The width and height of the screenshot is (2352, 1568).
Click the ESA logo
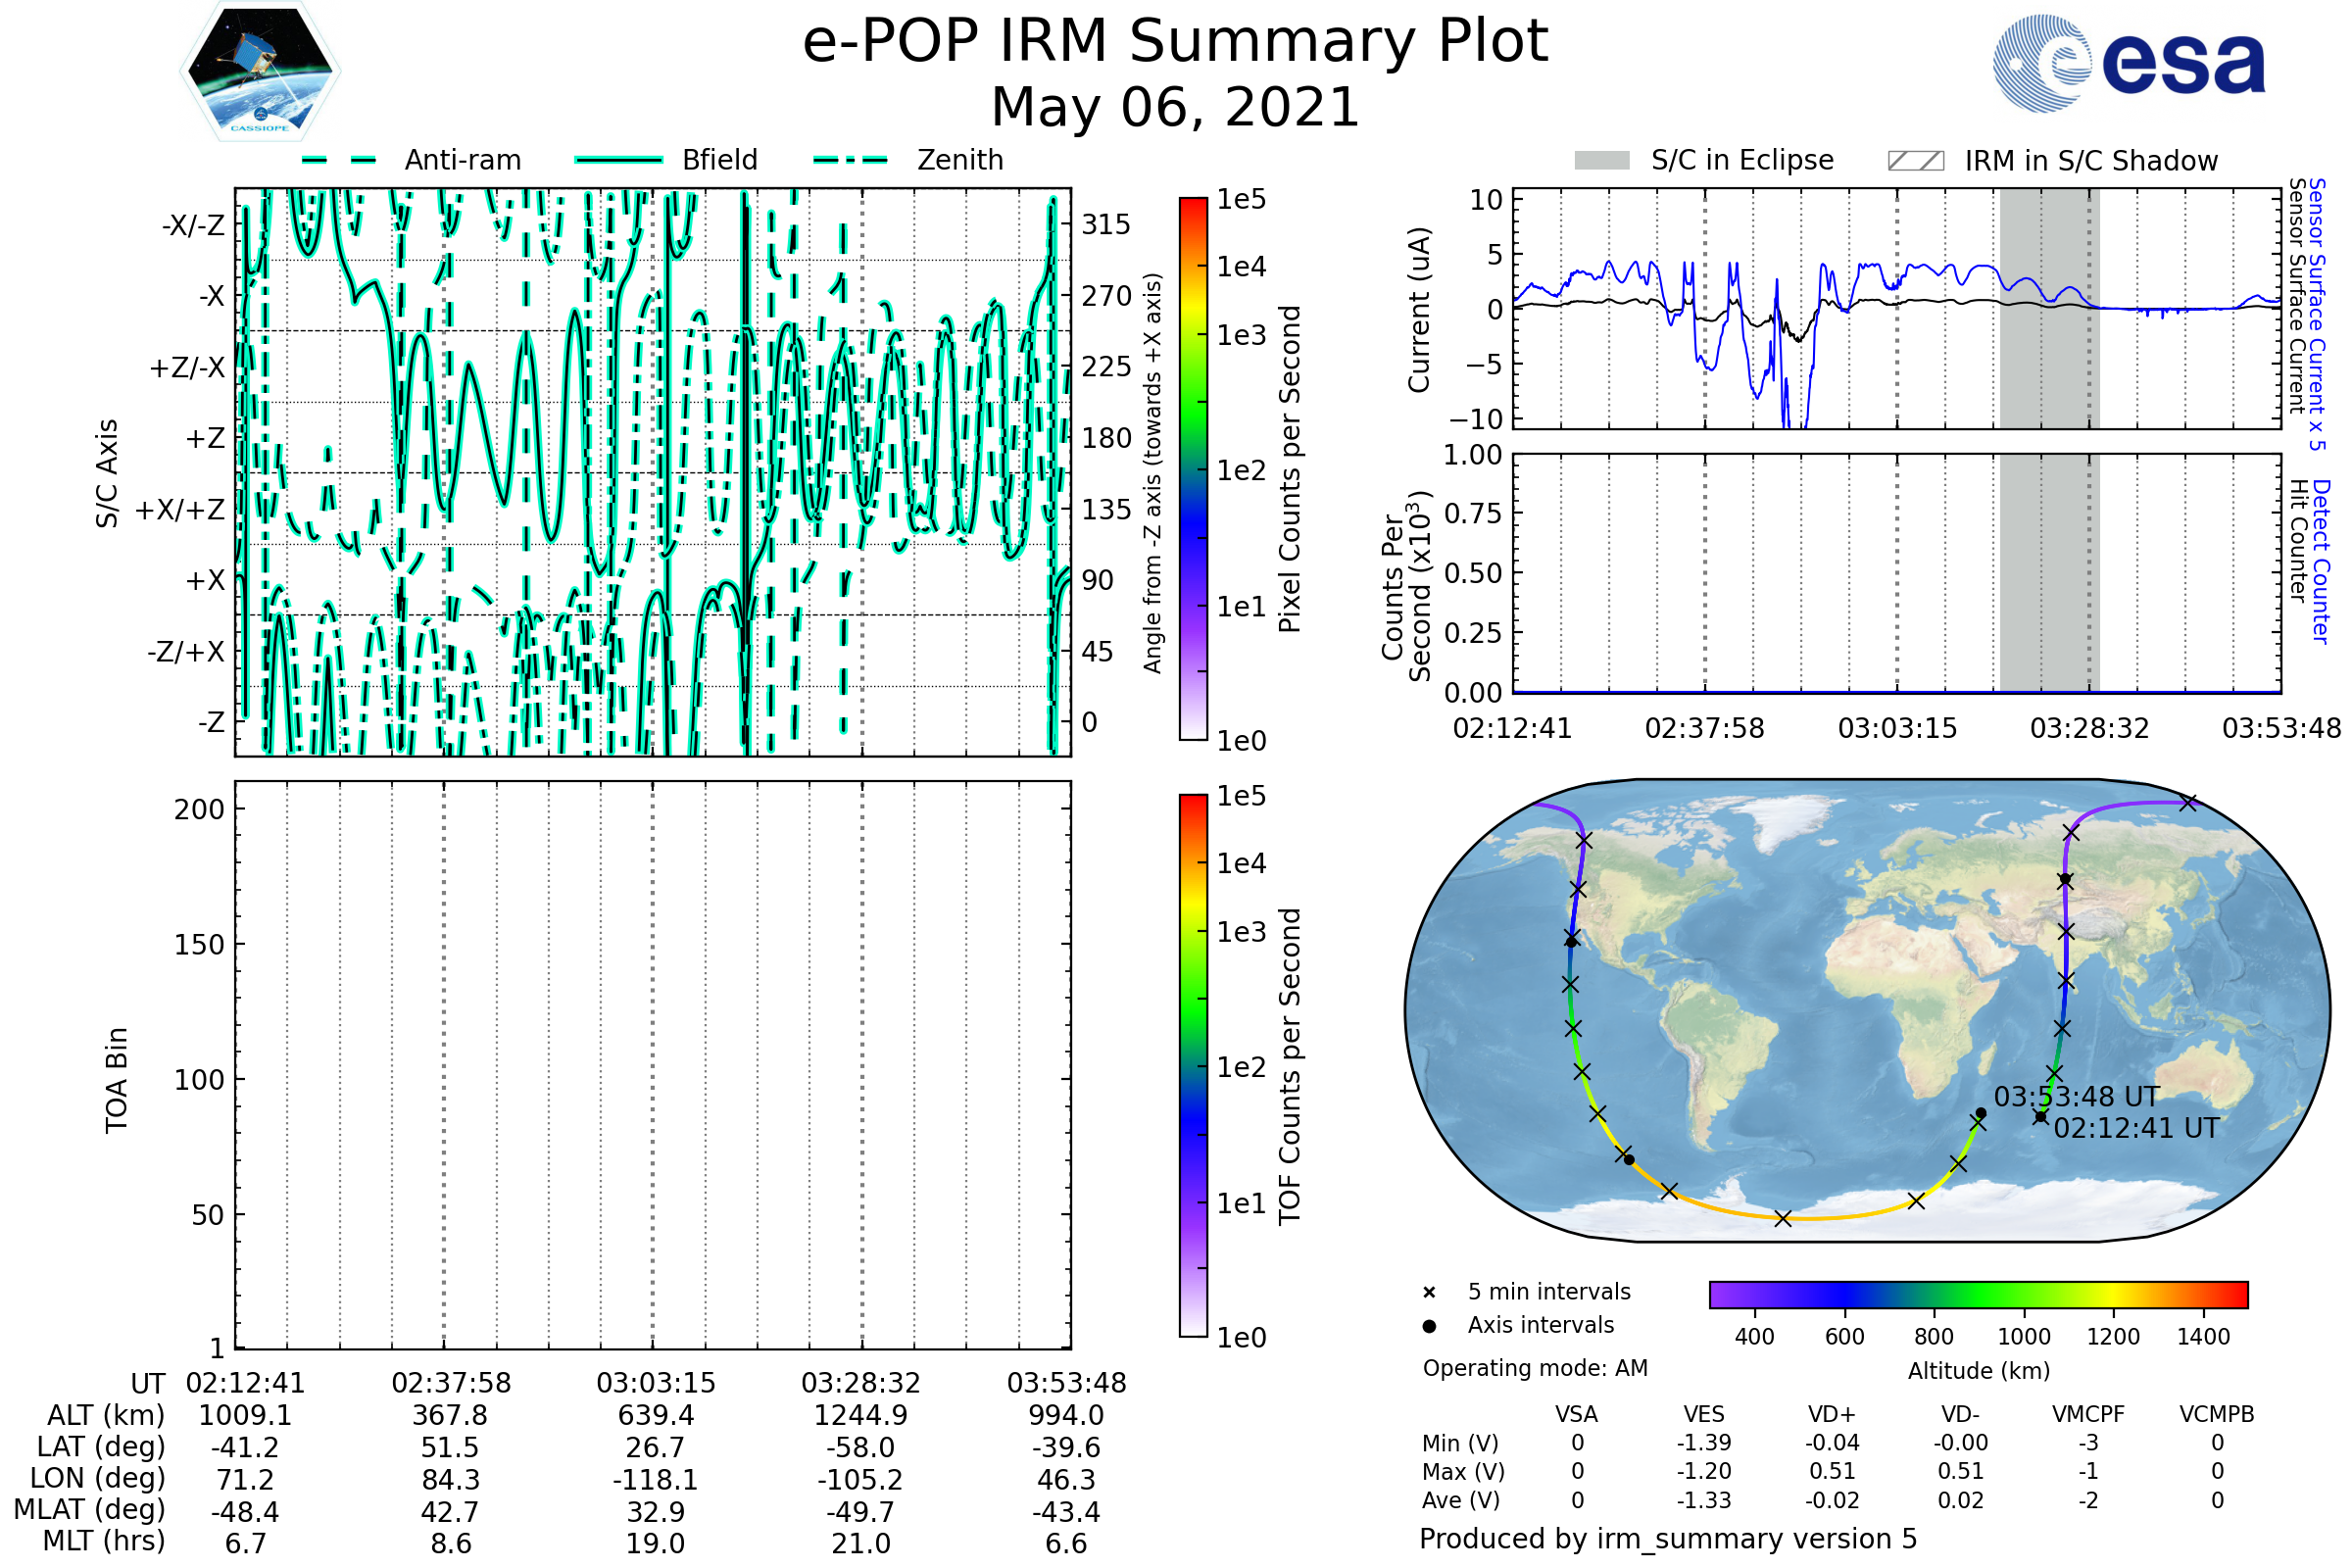2128,64
